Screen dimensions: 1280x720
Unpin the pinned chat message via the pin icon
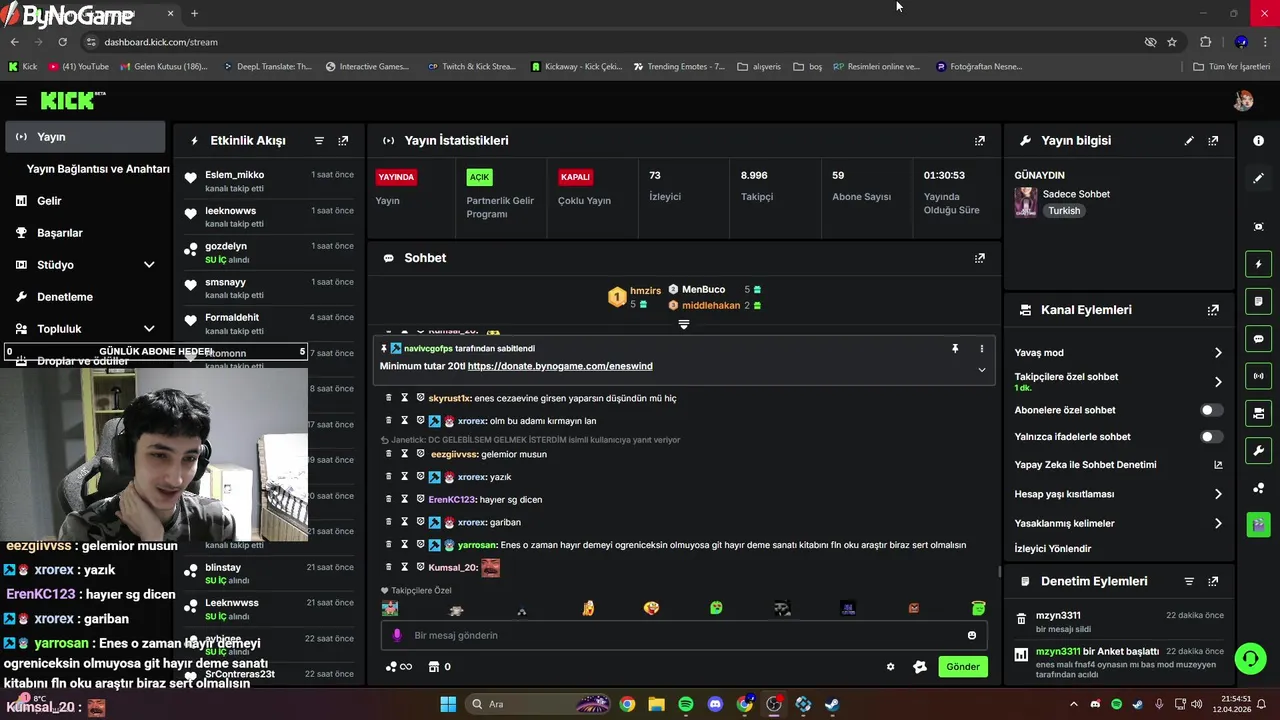click(955, 349)
